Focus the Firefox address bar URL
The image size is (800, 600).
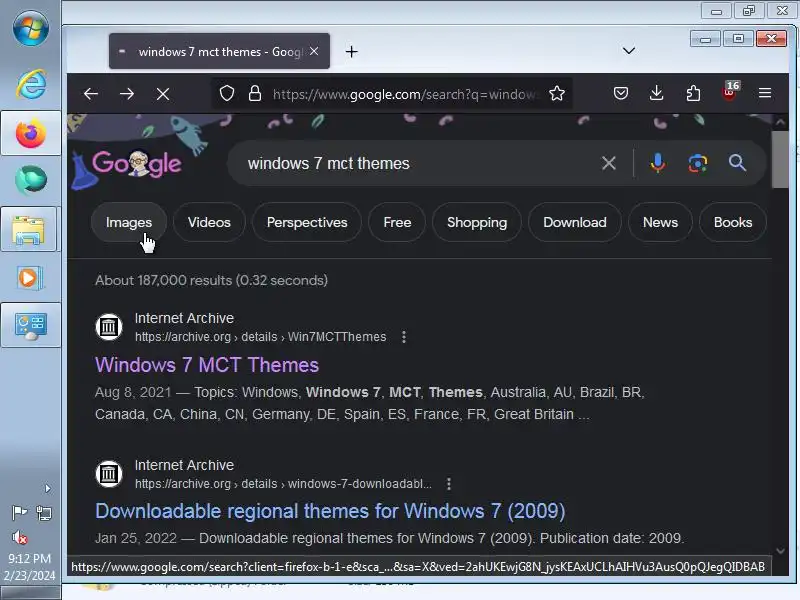point(405,94)
